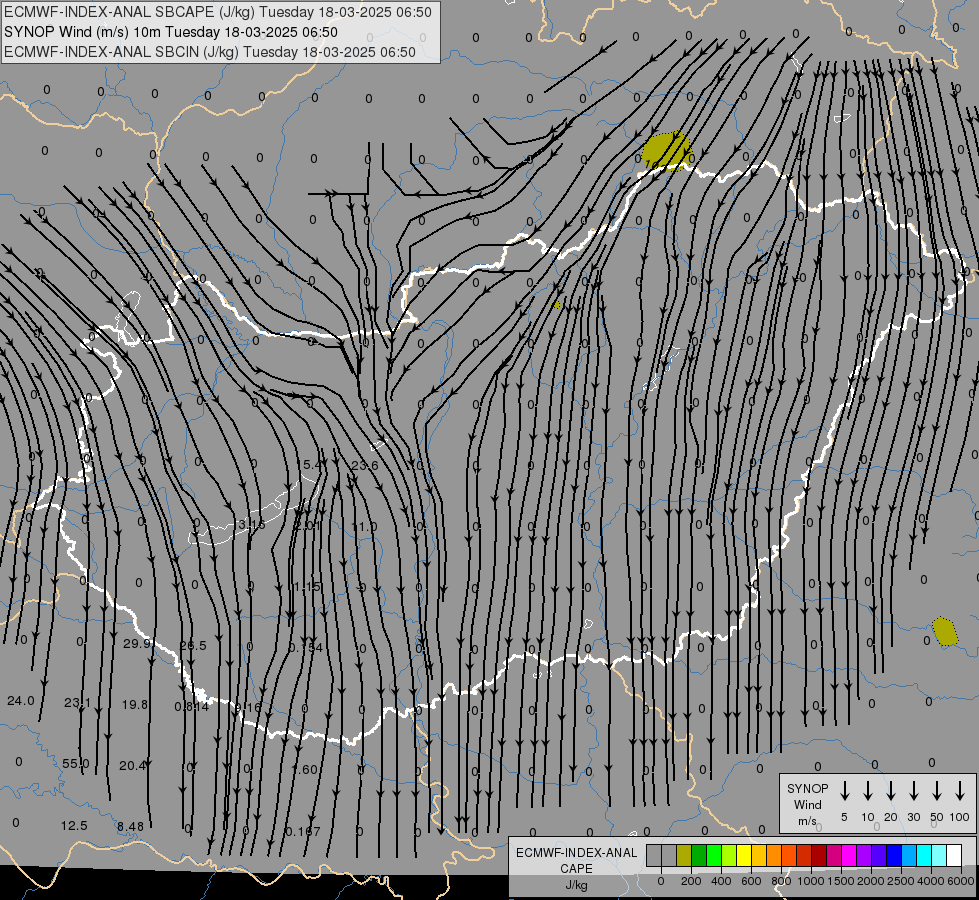Click the 5 m/s wind arrow in legend
Viewport: 979px width, 900px height.
click(x=844, y=791)
